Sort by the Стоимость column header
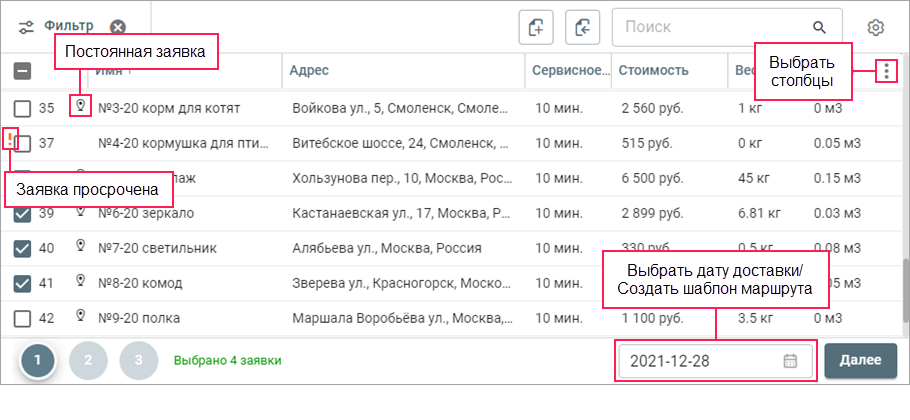Image resolution: width=910 pixels, height=420 pixels. coord(653,71)
